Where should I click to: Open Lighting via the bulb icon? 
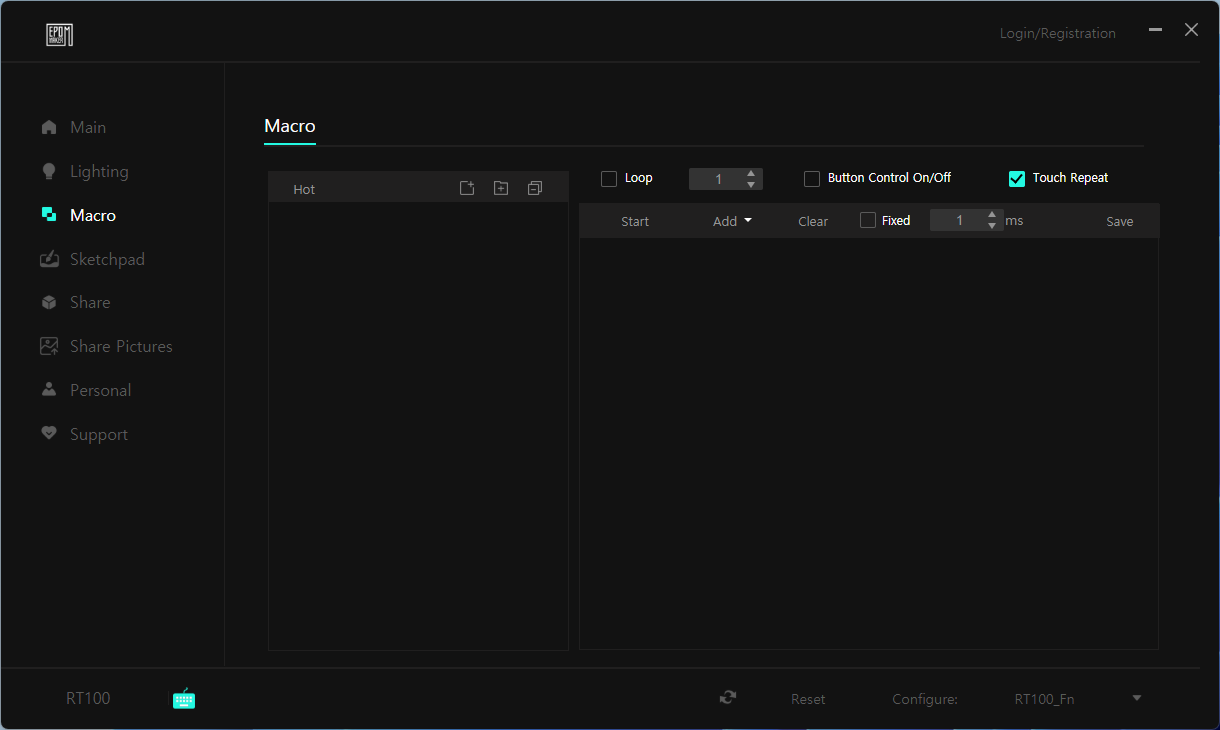(x=49, y=171)
